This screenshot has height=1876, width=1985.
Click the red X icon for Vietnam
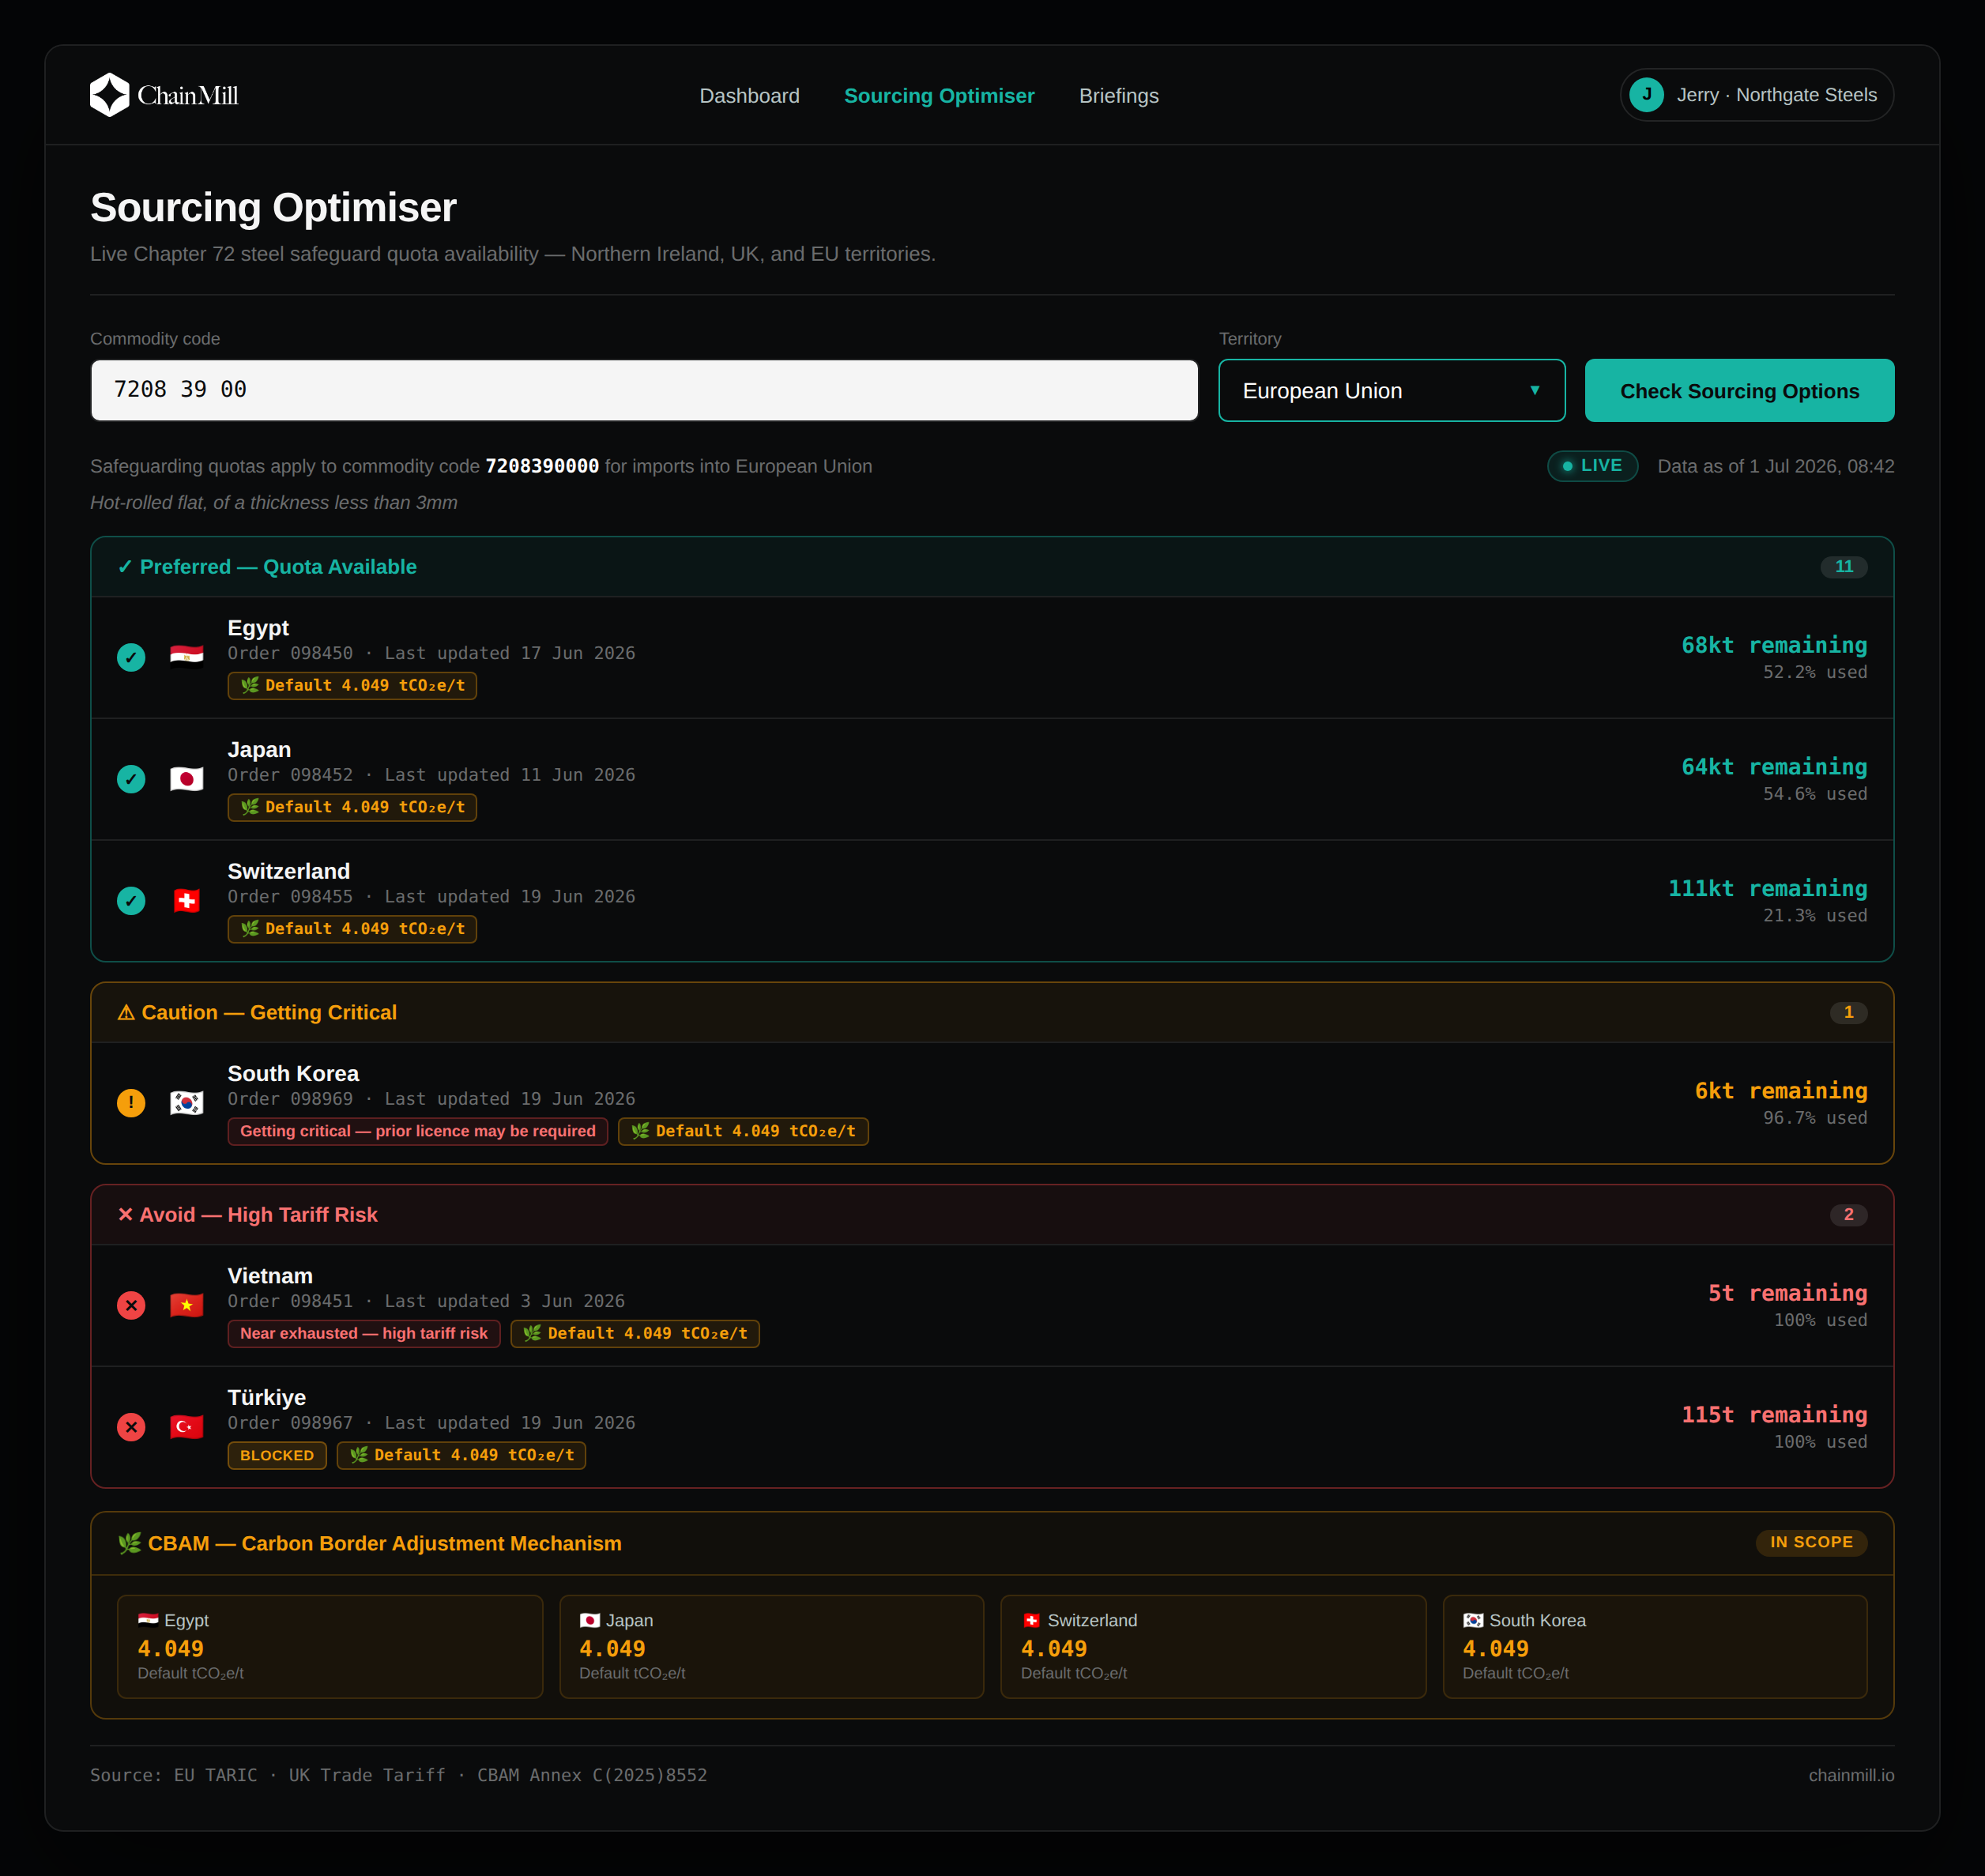(x=131, y=1305)
